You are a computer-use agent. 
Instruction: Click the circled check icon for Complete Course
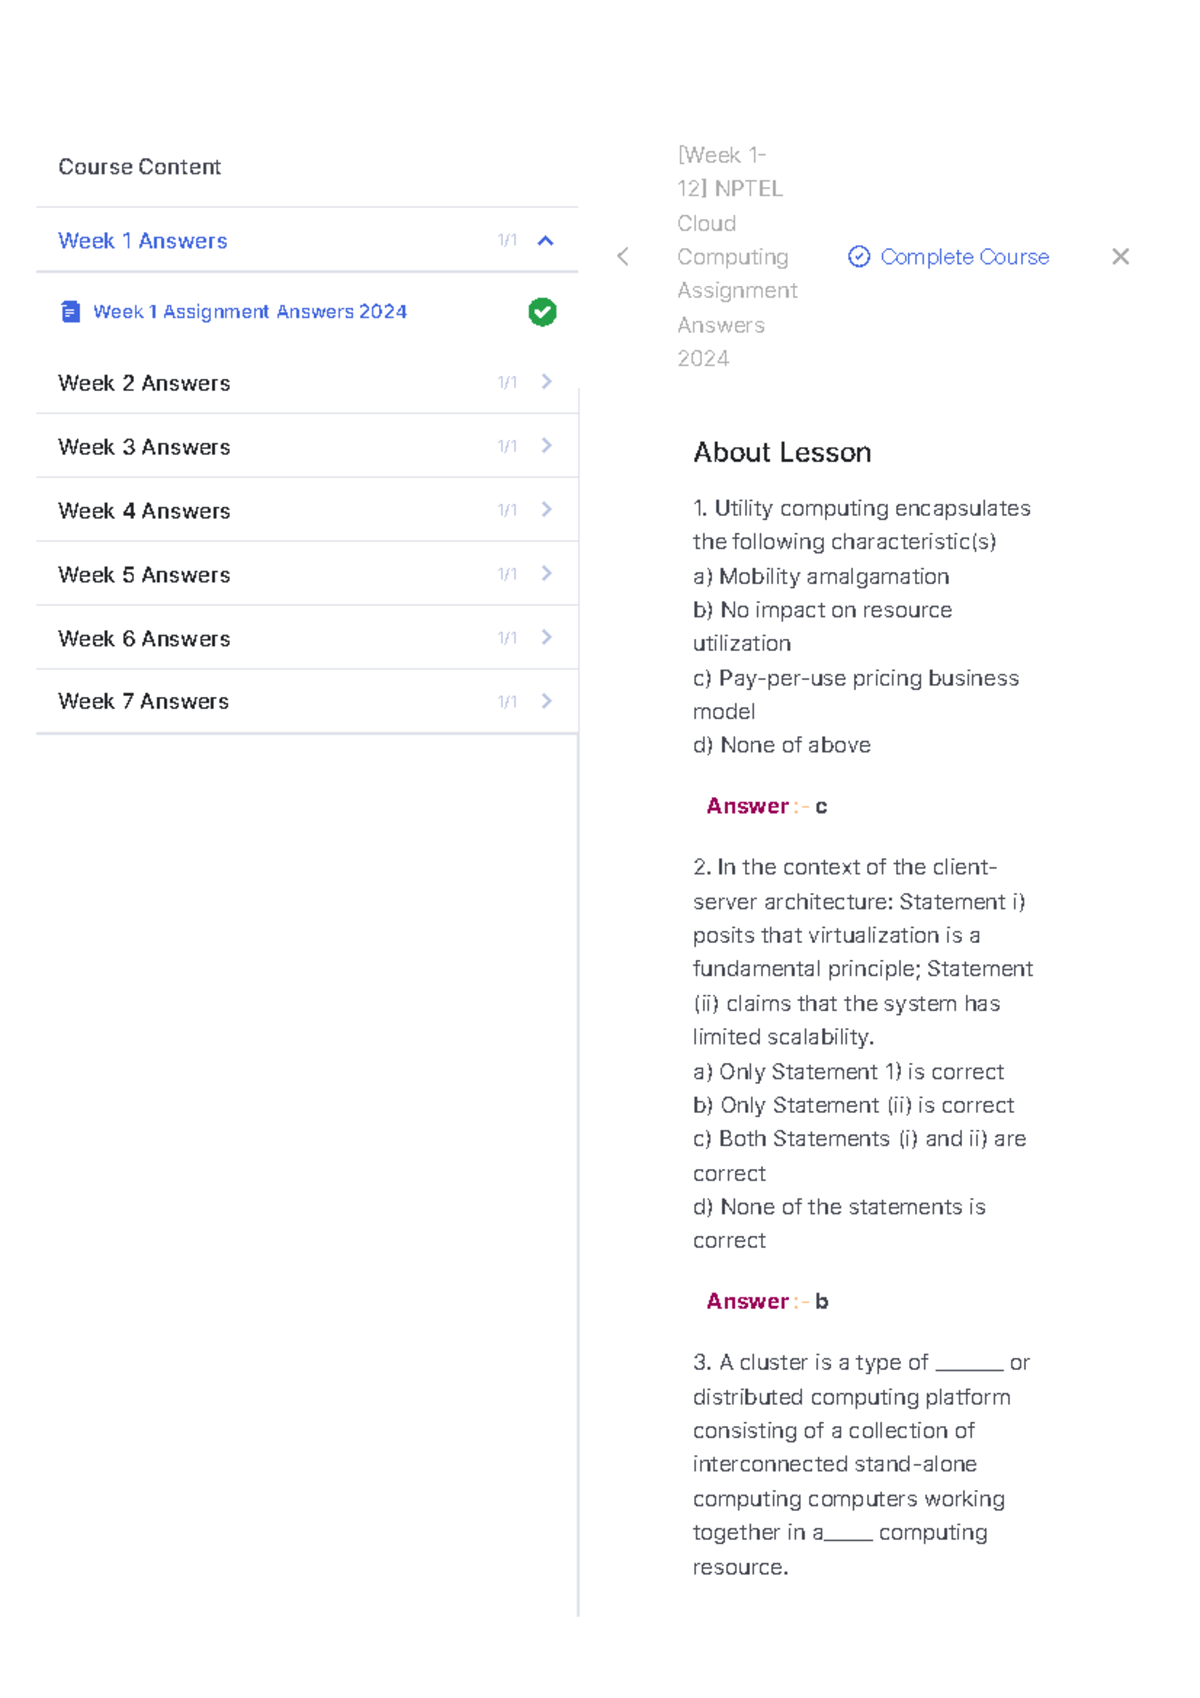(859, 257)
